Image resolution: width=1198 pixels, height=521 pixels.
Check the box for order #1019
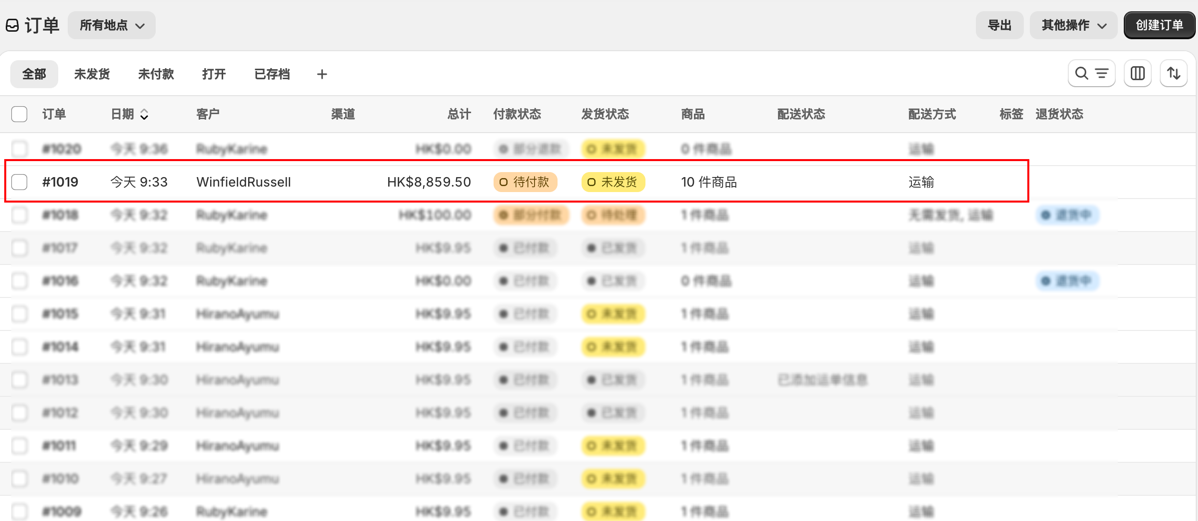[19, 182]
